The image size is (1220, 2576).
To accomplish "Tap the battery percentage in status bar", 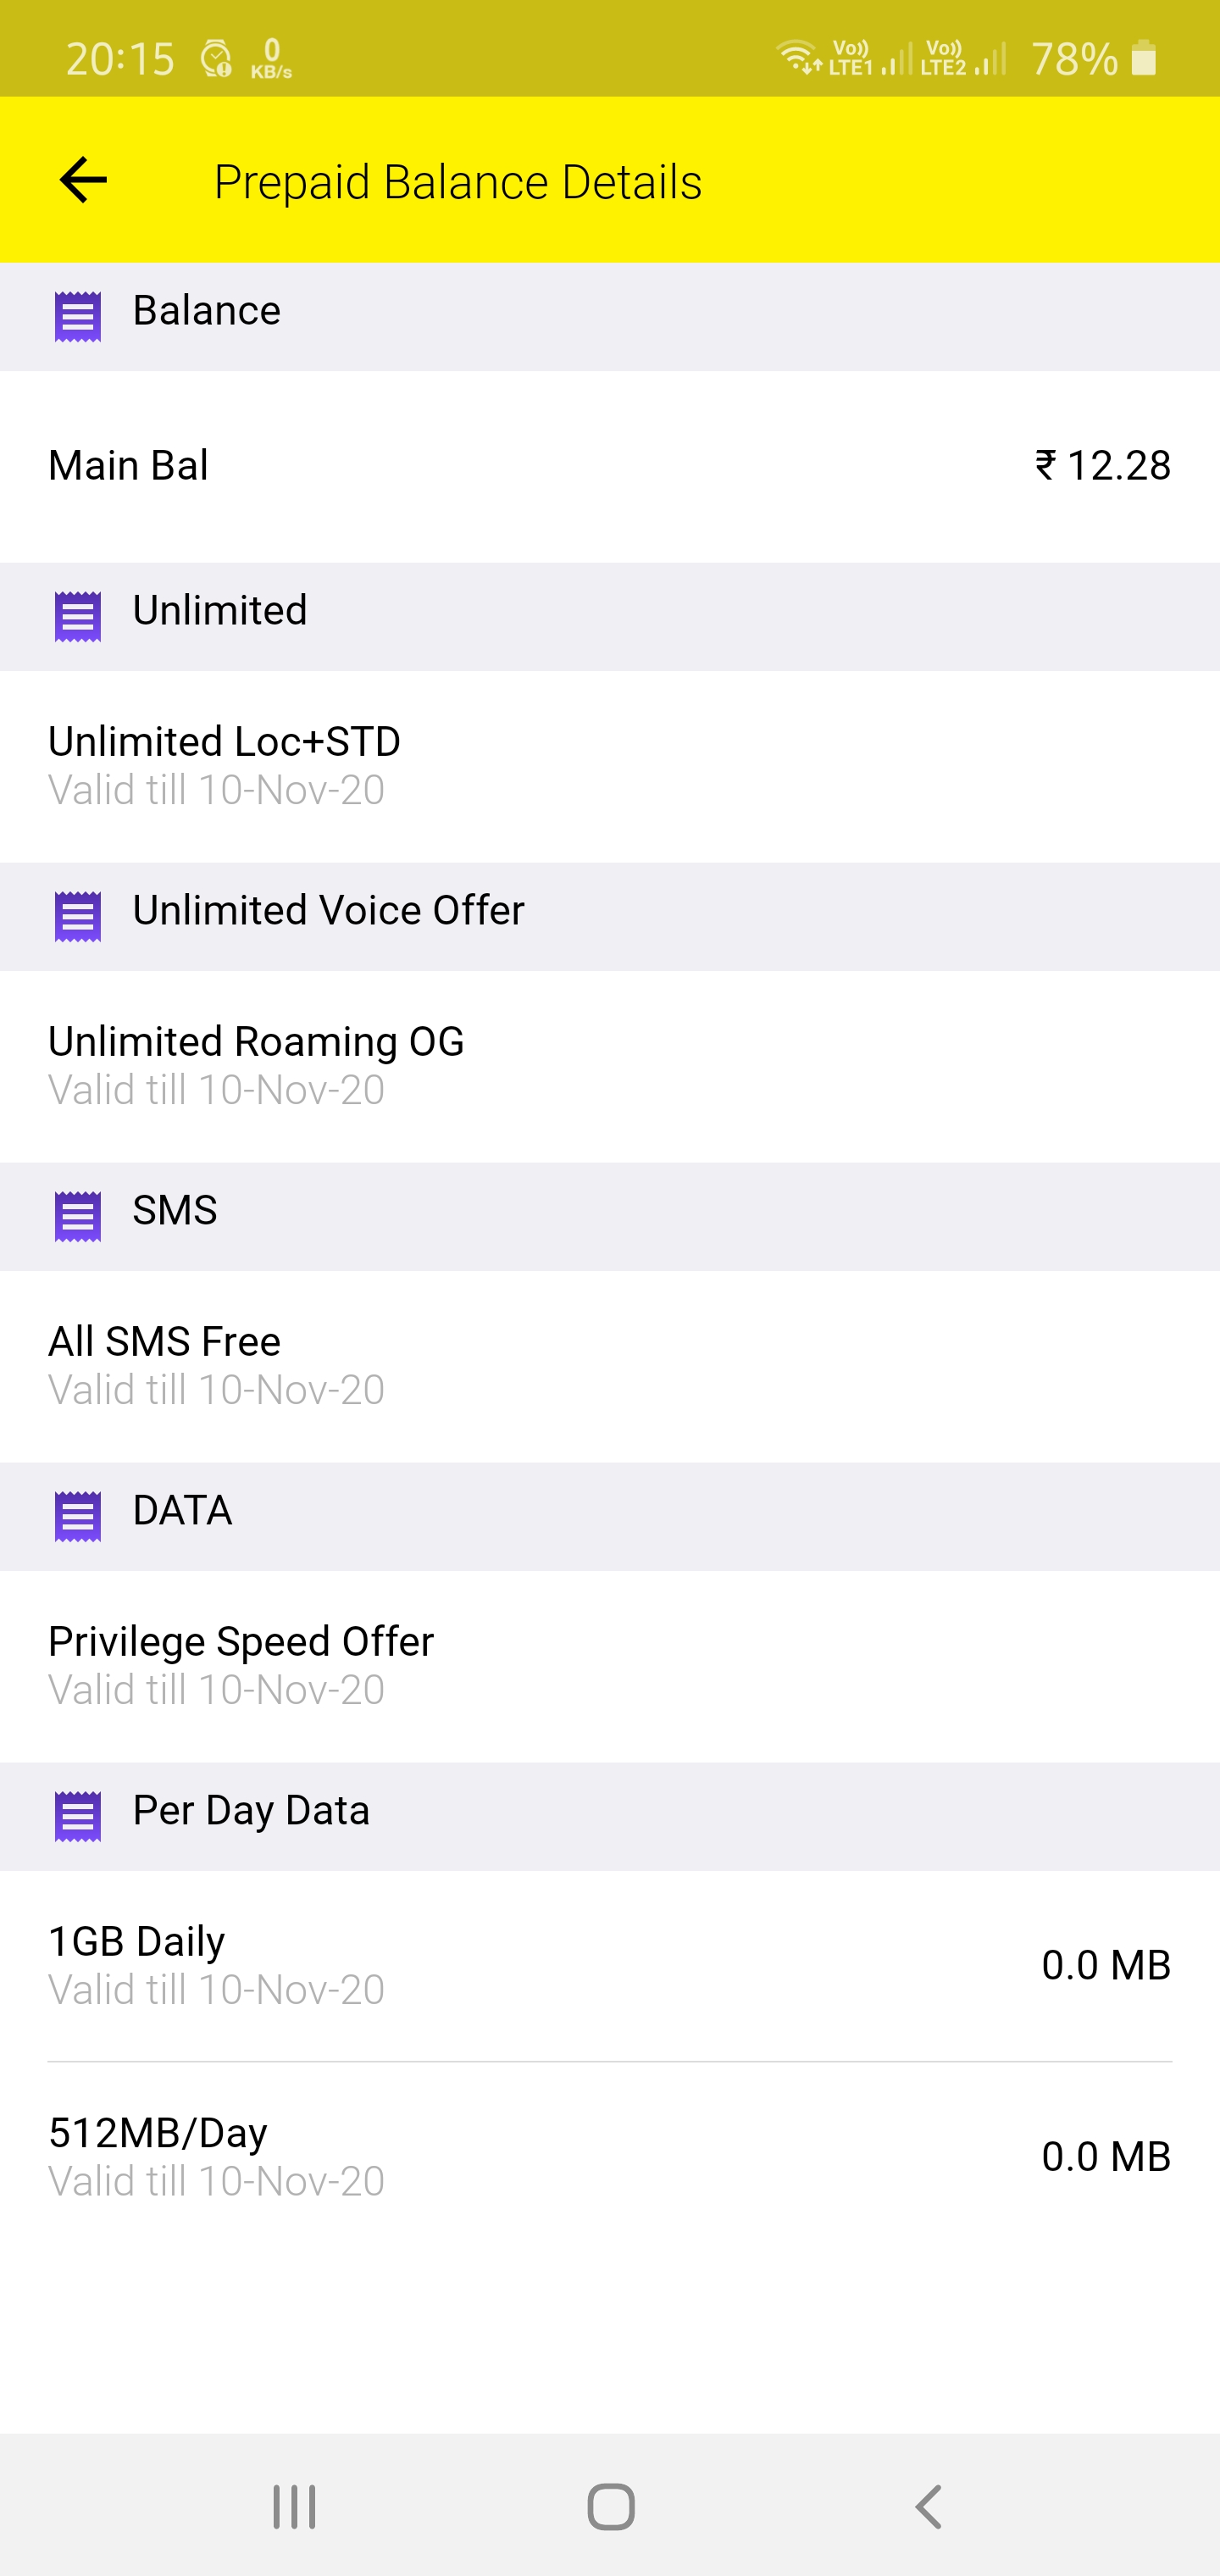I will pos(1074,59).
